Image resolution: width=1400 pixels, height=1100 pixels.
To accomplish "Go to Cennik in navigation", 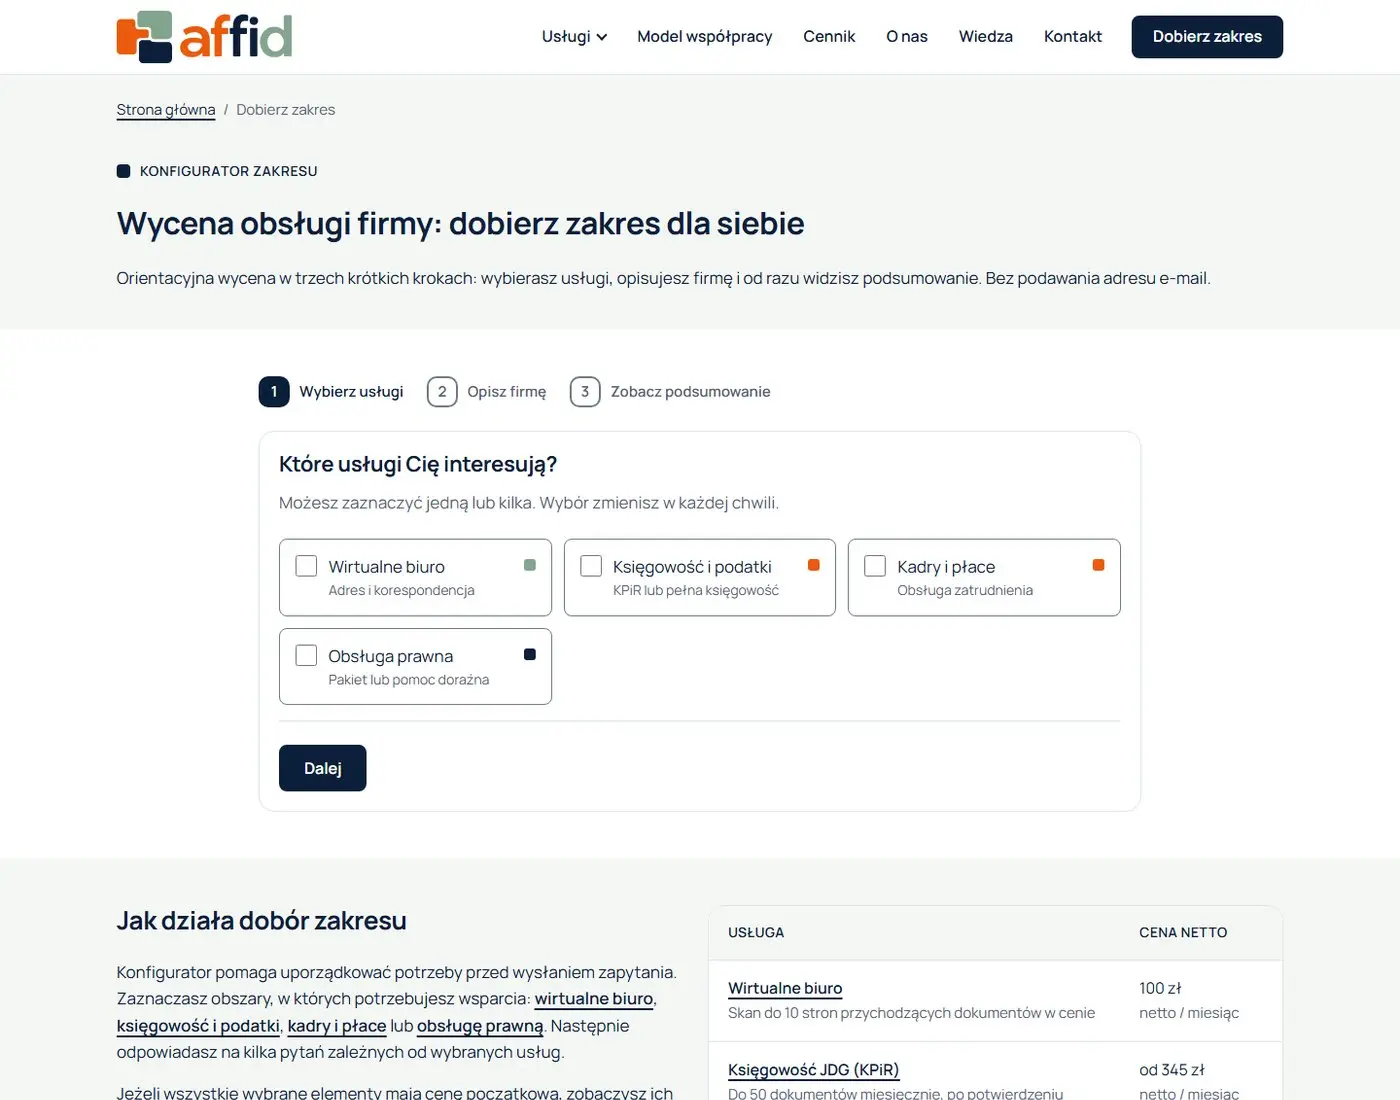I will click(x=829, y=37).
